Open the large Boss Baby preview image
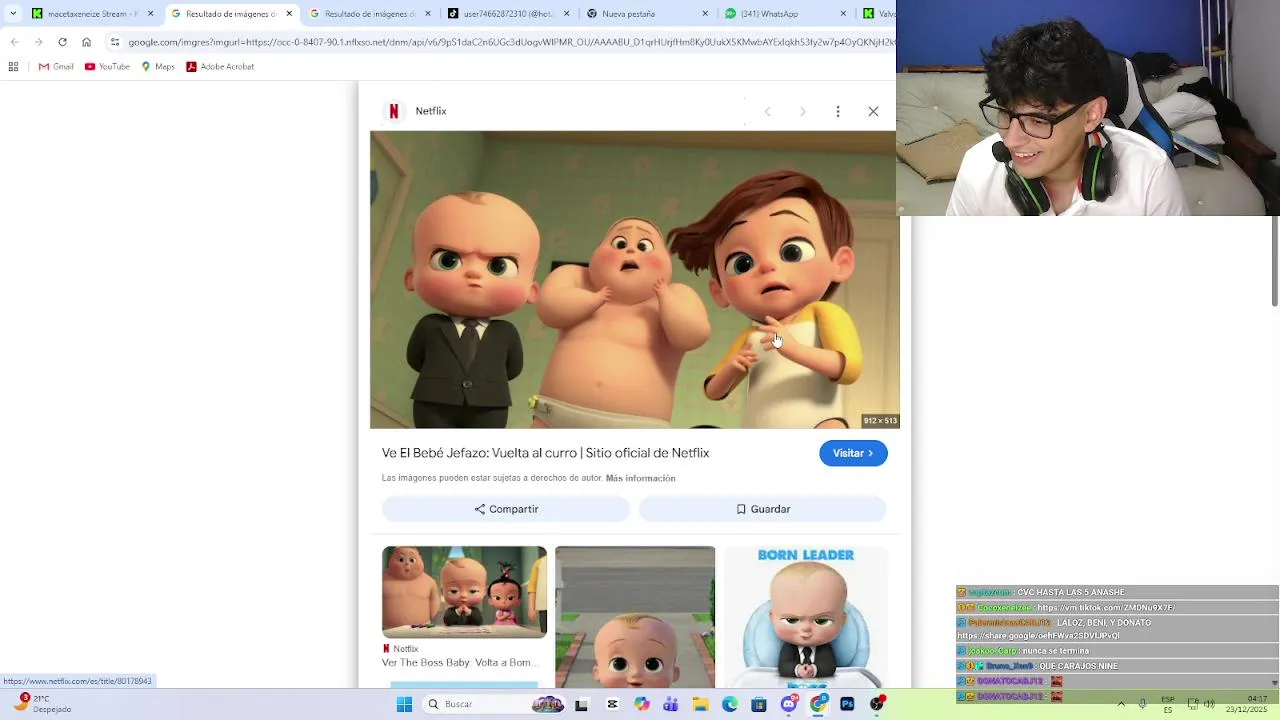The image size is (1280, 720). click(x=634, y=280)
